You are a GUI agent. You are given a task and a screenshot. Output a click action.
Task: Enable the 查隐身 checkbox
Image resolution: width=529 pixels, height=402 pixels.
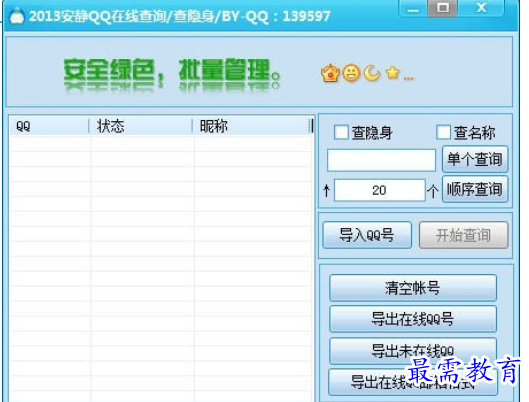pyautogui.click(x=341, y=132)
